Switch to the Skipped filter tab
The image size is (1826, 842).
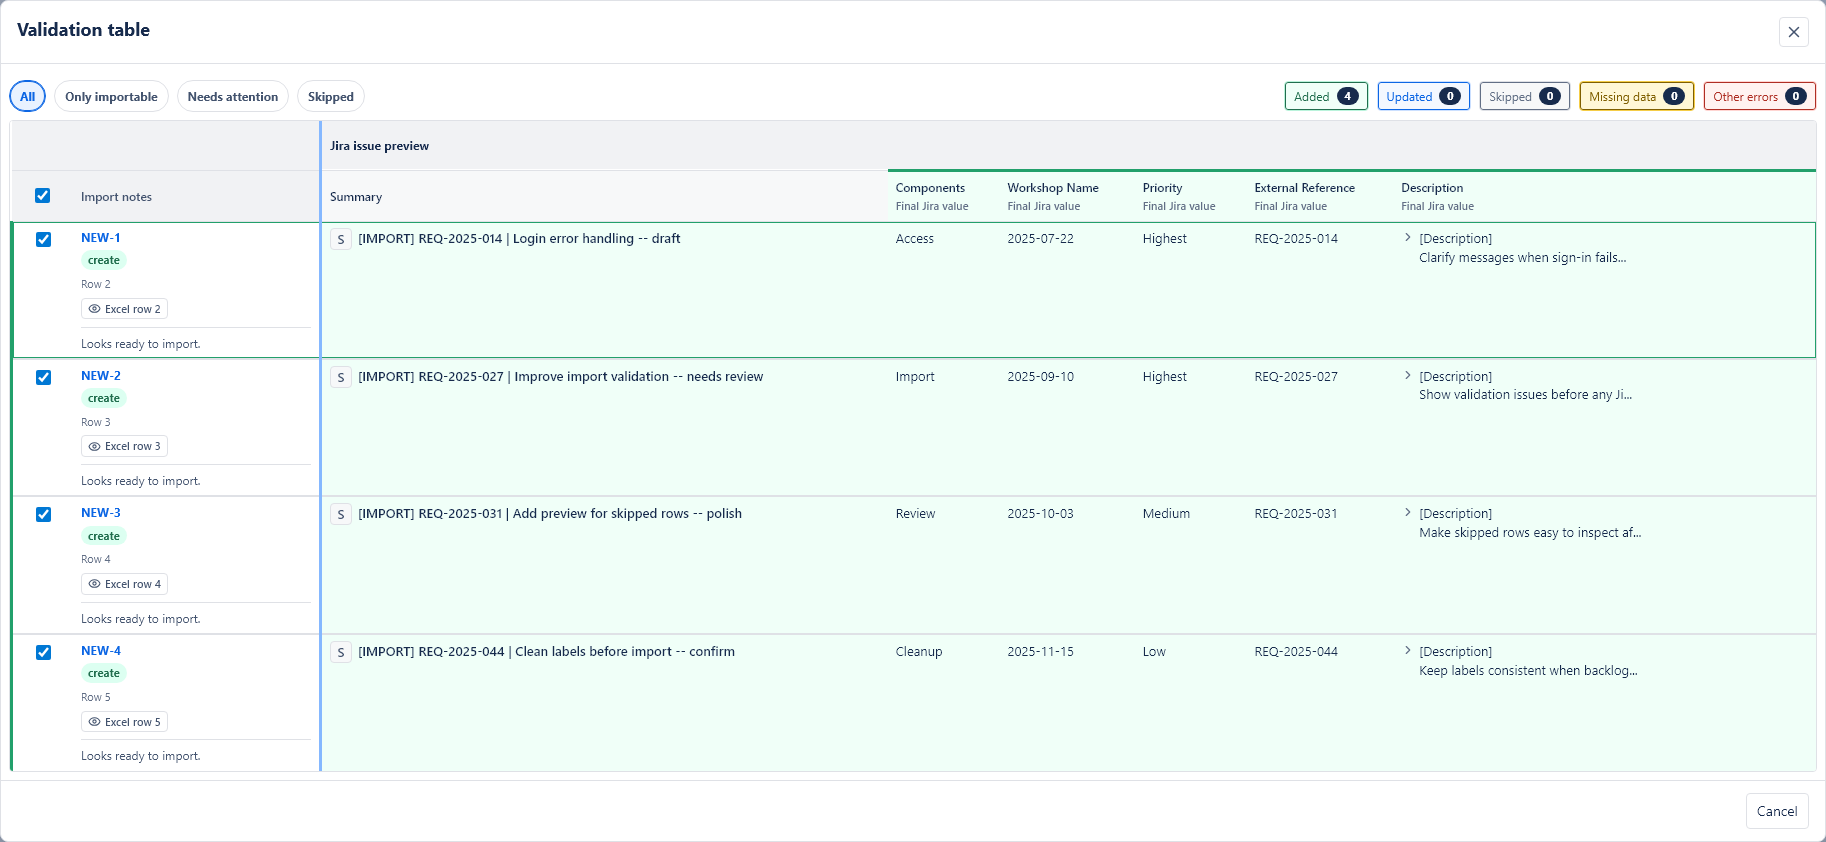(331, 96)
